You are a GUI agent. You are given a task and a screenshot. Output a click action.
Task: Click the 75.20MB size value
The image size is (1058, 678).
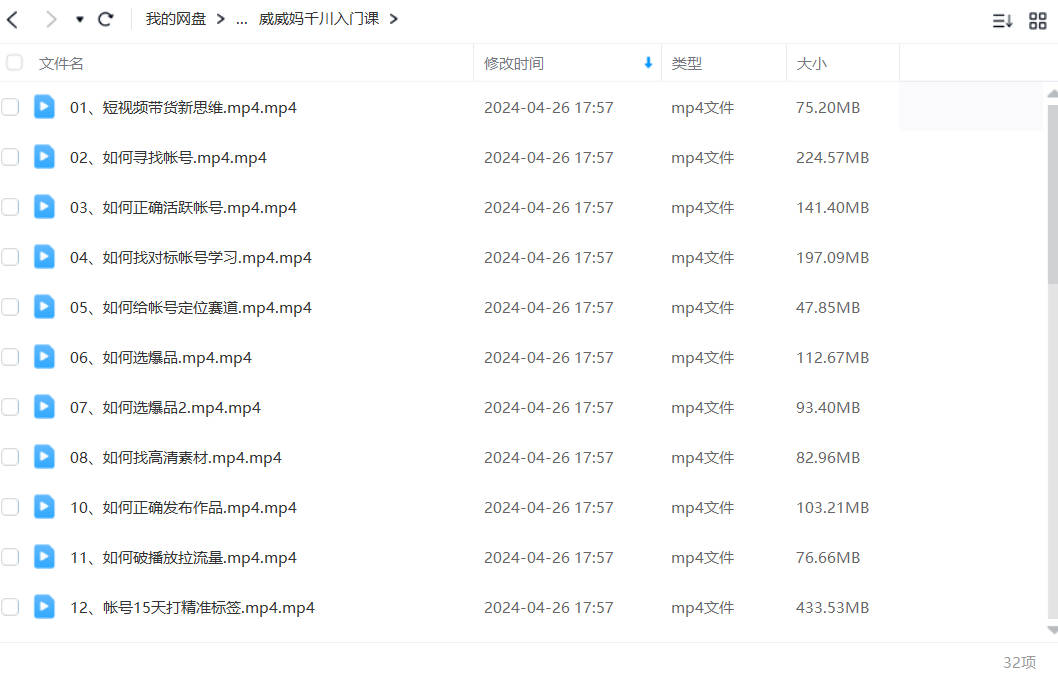coord(828,107)
